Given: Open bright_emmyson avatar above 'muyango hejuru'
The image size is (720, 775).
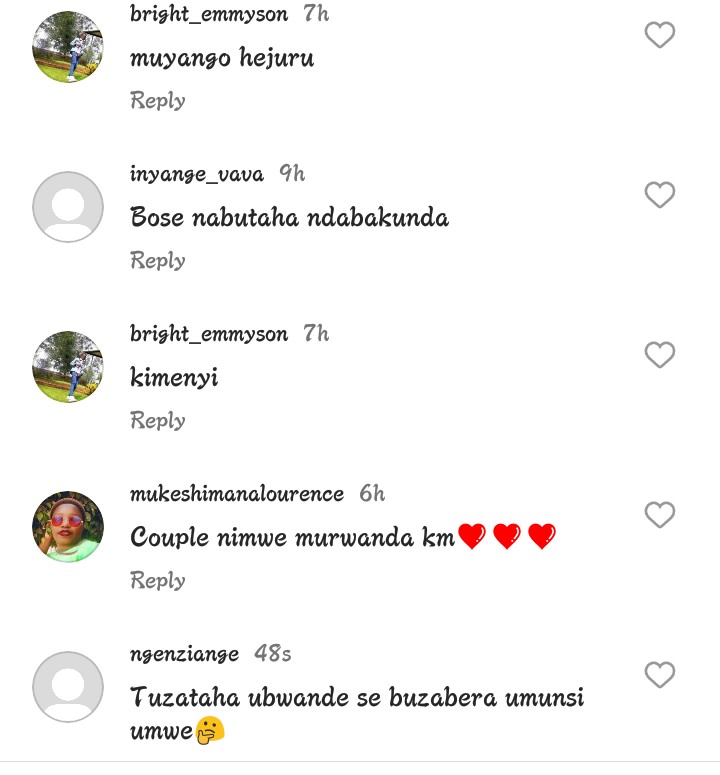Looking at the screenshot, I should [x=68, y=46].
